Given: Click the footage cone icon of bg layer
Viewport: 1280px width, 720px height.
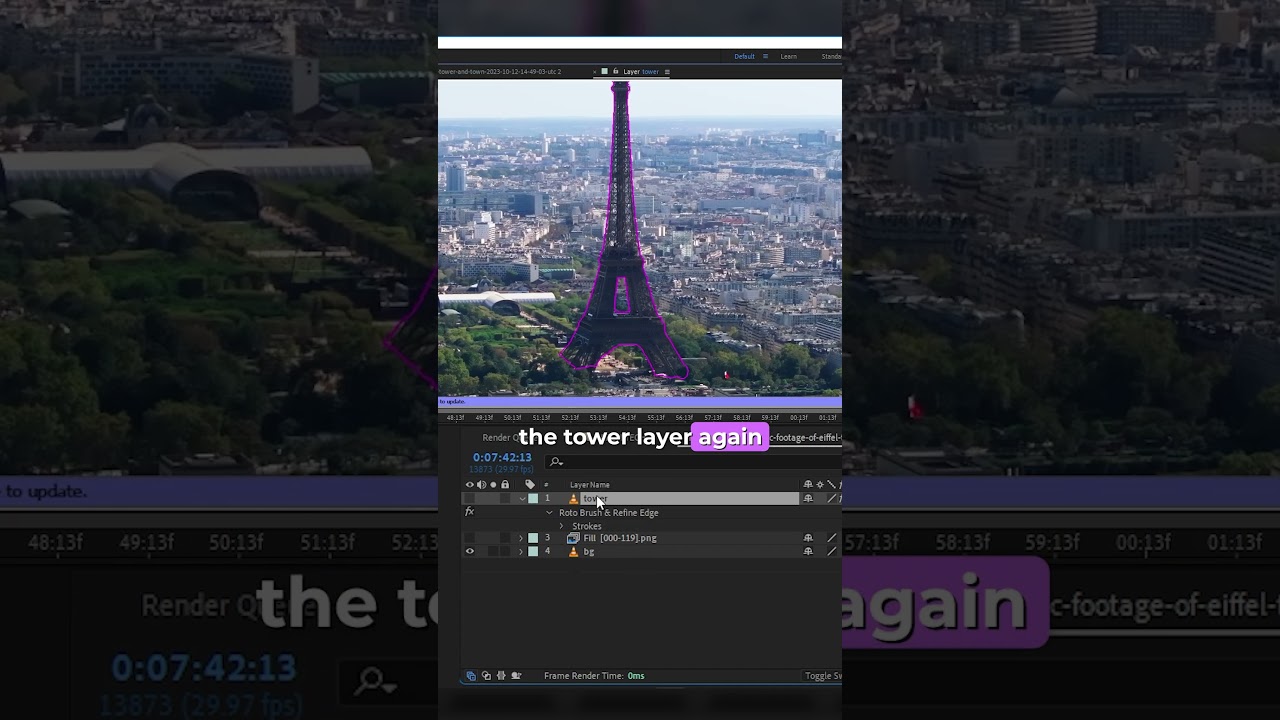Looking at the screenshot, I should tap(573, 552).
